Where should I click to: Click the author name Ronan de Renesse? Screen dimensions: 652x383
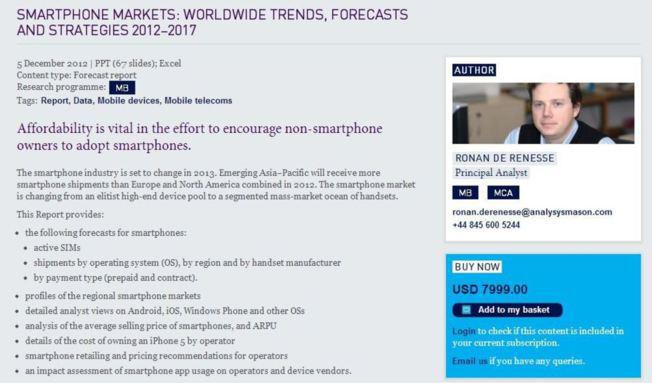[504, 158]
